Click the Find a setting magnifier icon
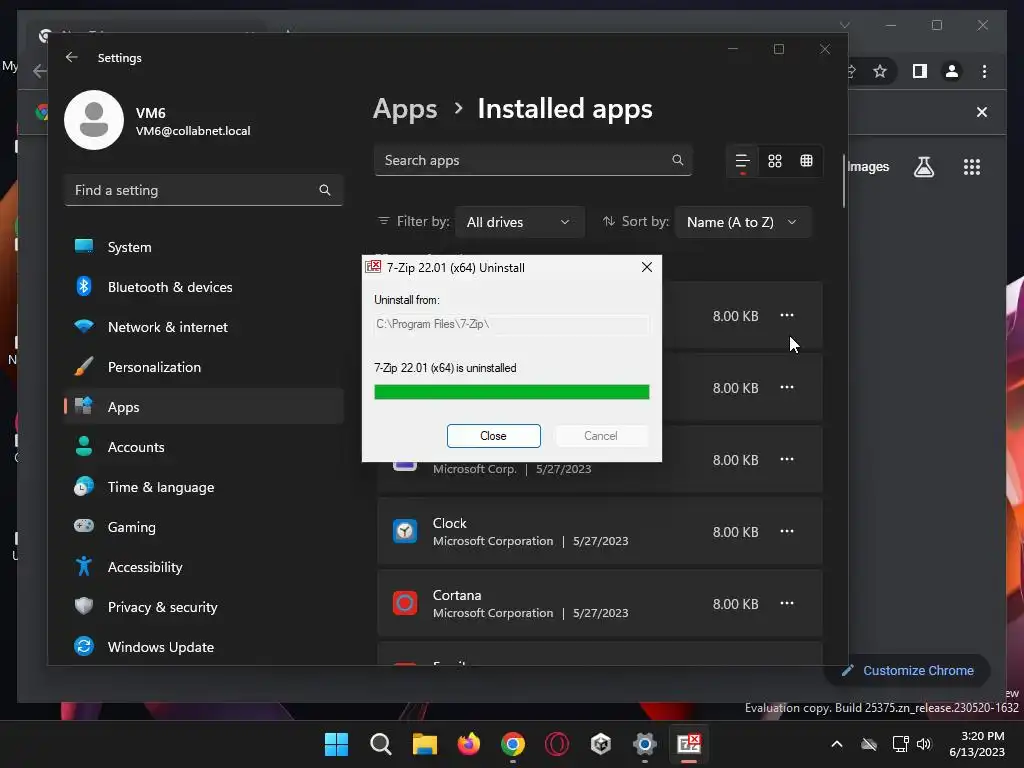This screenshot has height=768, width=1024. tap(325, 190)
